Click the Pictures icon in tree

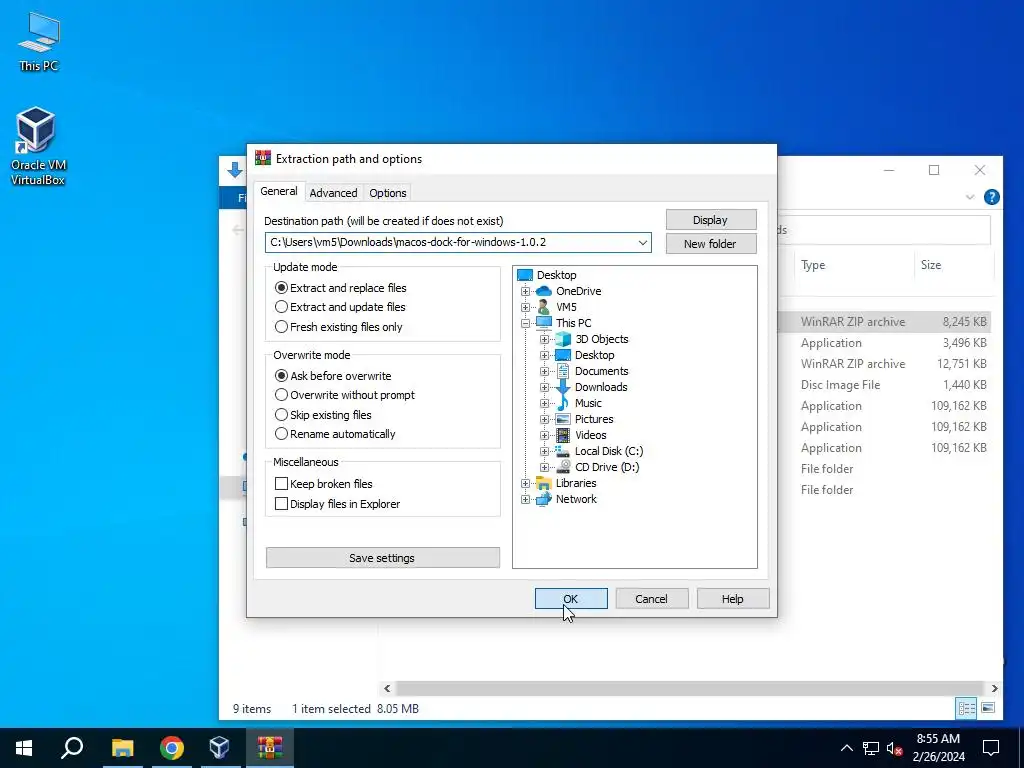pyautogui.click(x=563, y=419)
